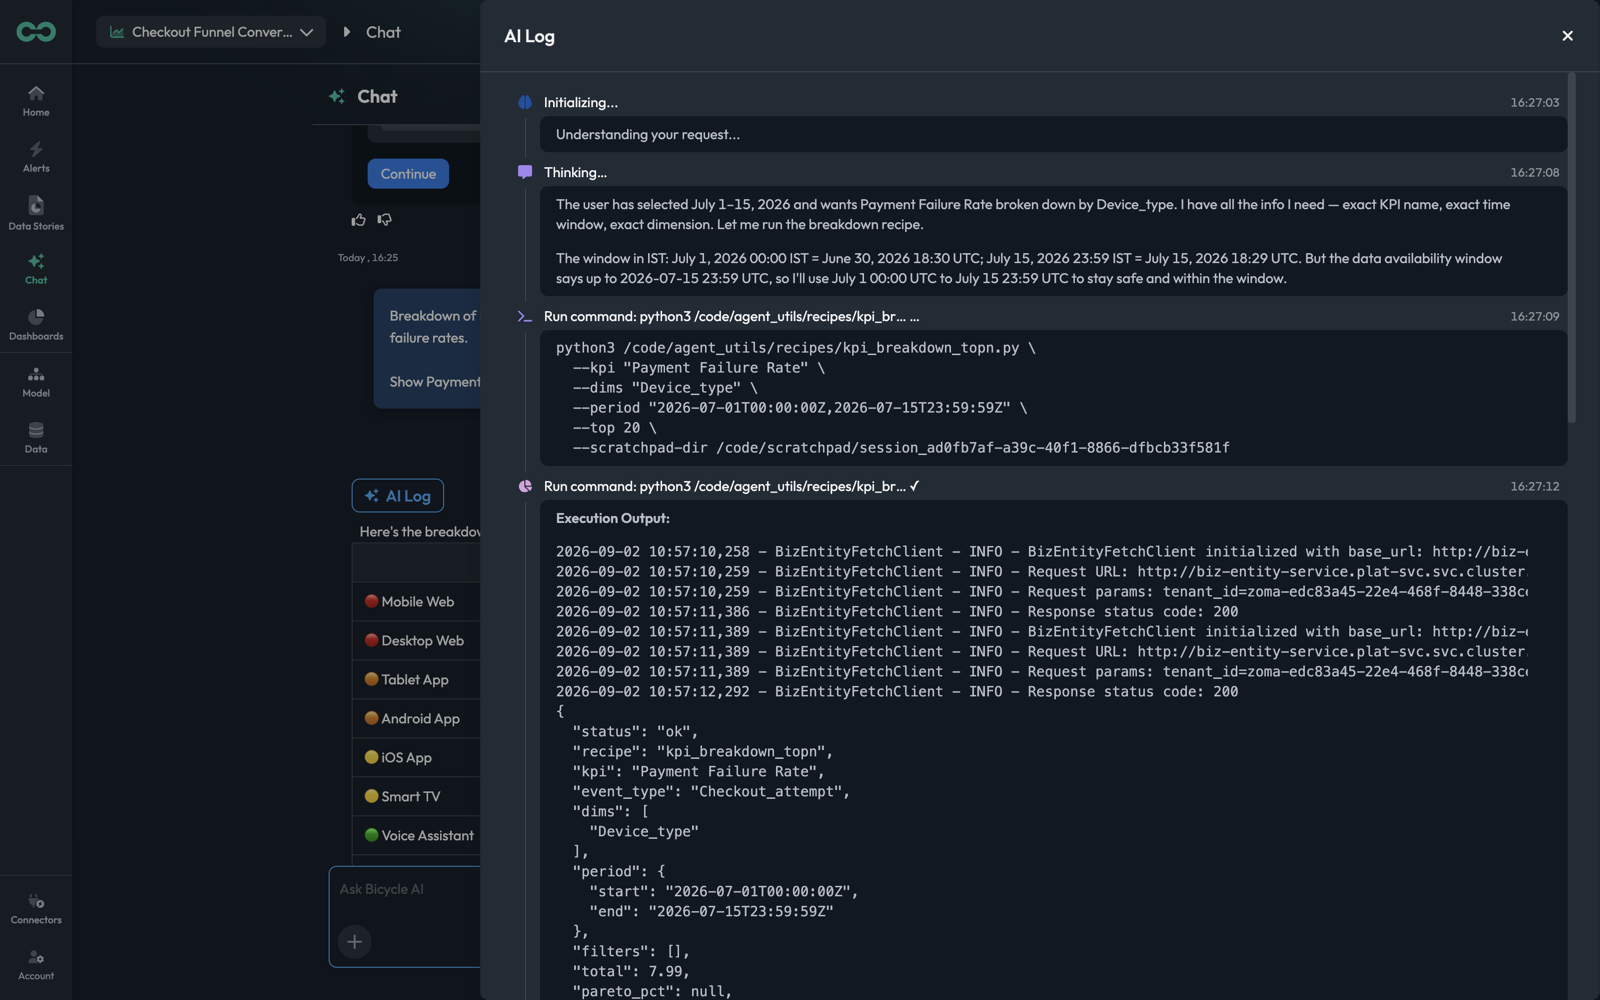Select the Smart TV row
Viewport: 1600px width, 1000px height.
click(x=416, y=797)
